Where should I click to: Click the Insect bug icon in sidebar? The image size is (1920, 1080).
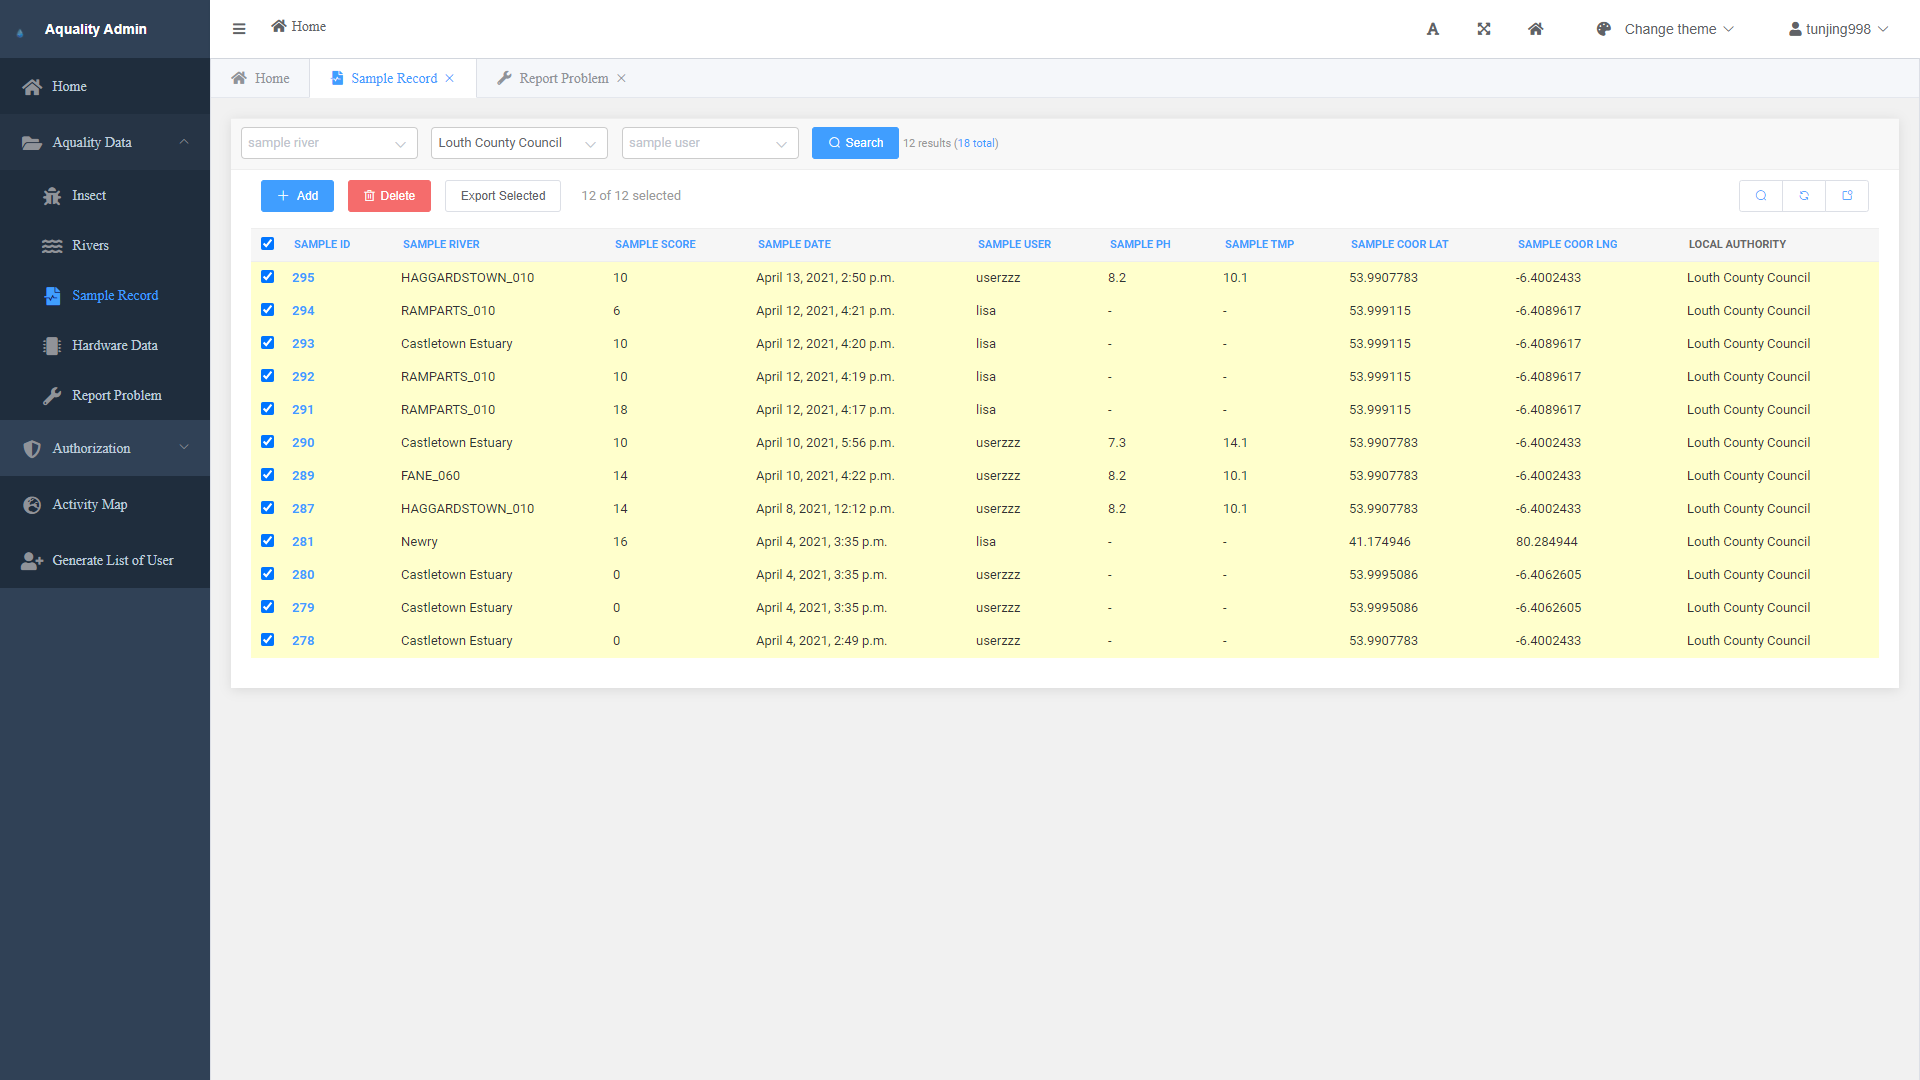[x=52, y=196]
